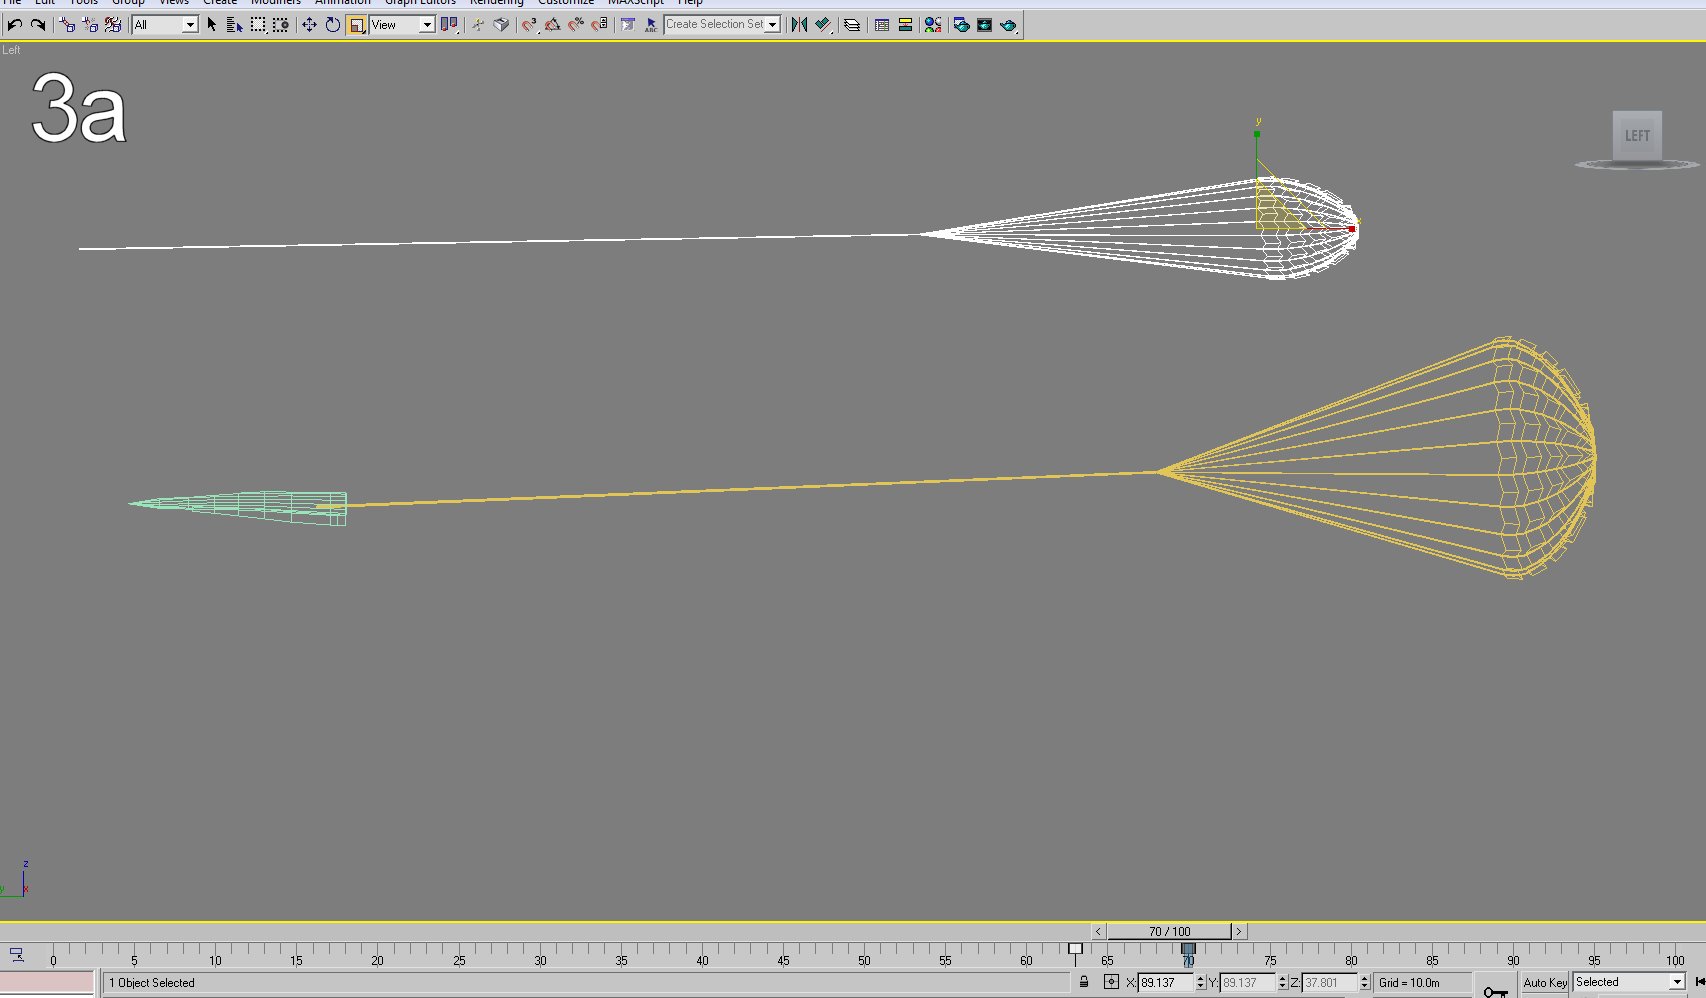Toggle Angle Snap
1706x998 pixels.
(x=553, y=25)
